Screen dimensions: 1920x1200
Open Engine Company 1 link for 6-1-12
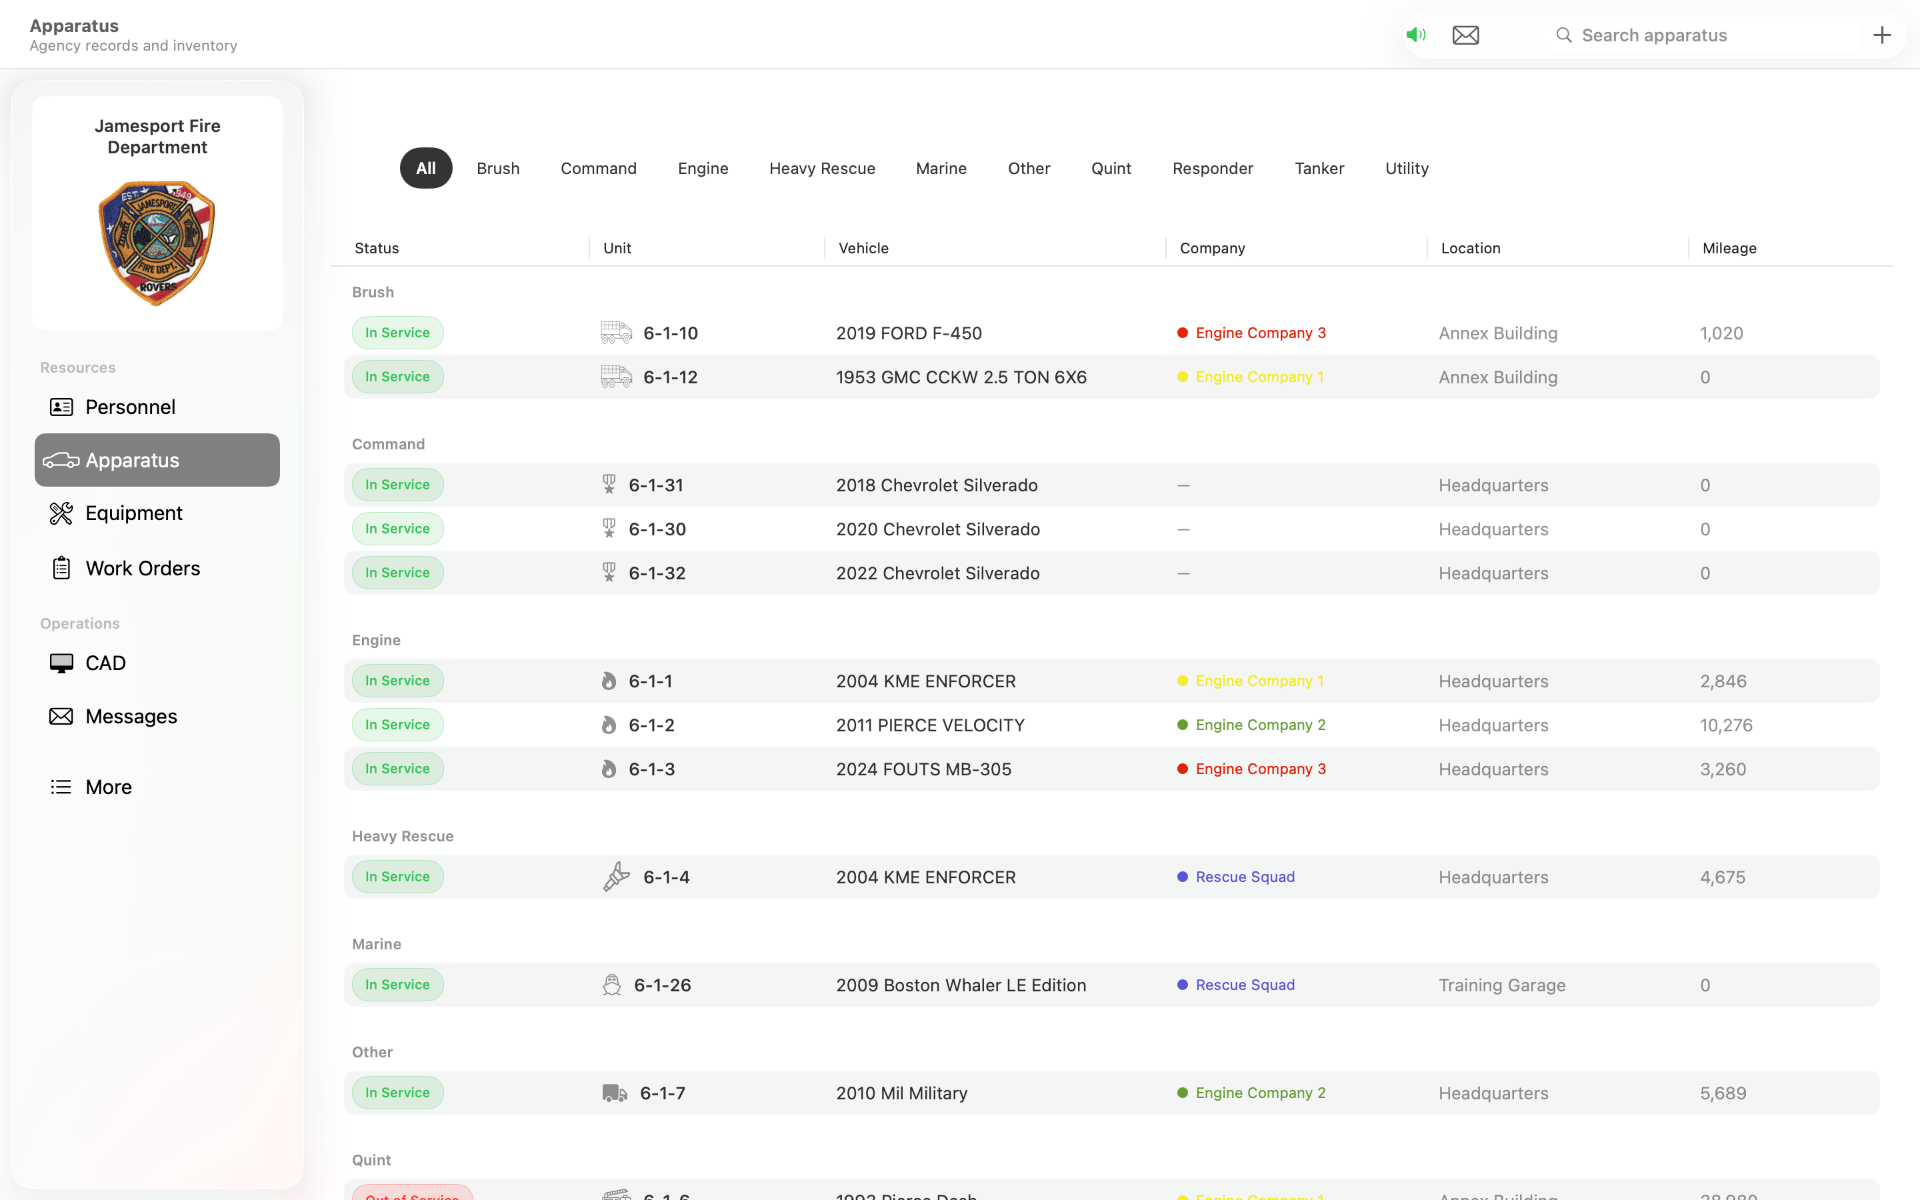point(1259,376)
